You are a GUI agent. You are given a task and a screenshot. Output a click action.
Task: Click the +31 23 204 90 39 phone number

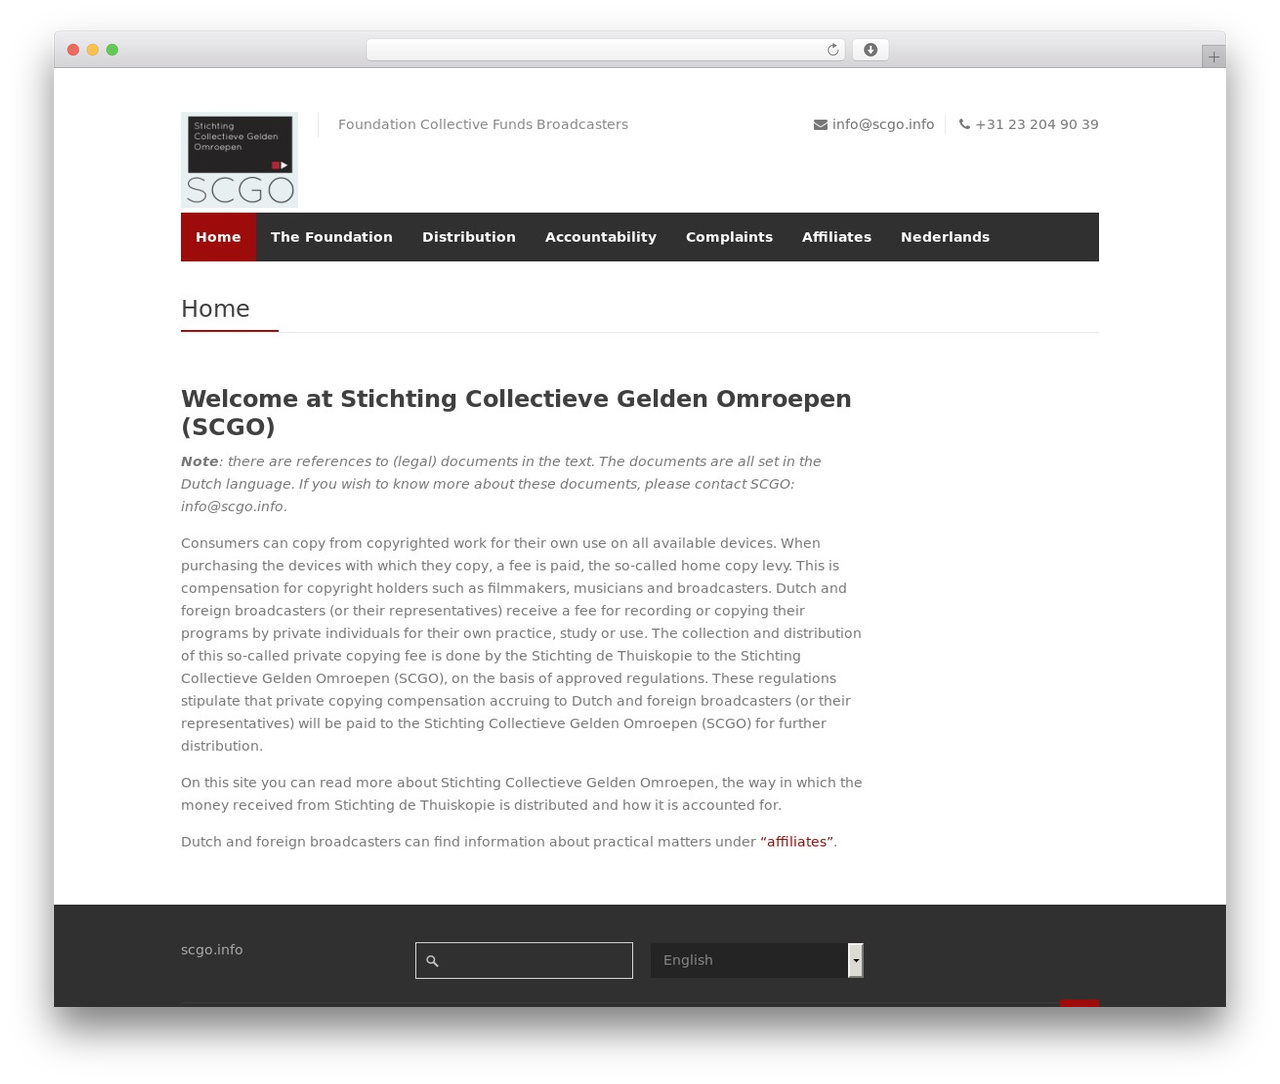[1037, 125]
